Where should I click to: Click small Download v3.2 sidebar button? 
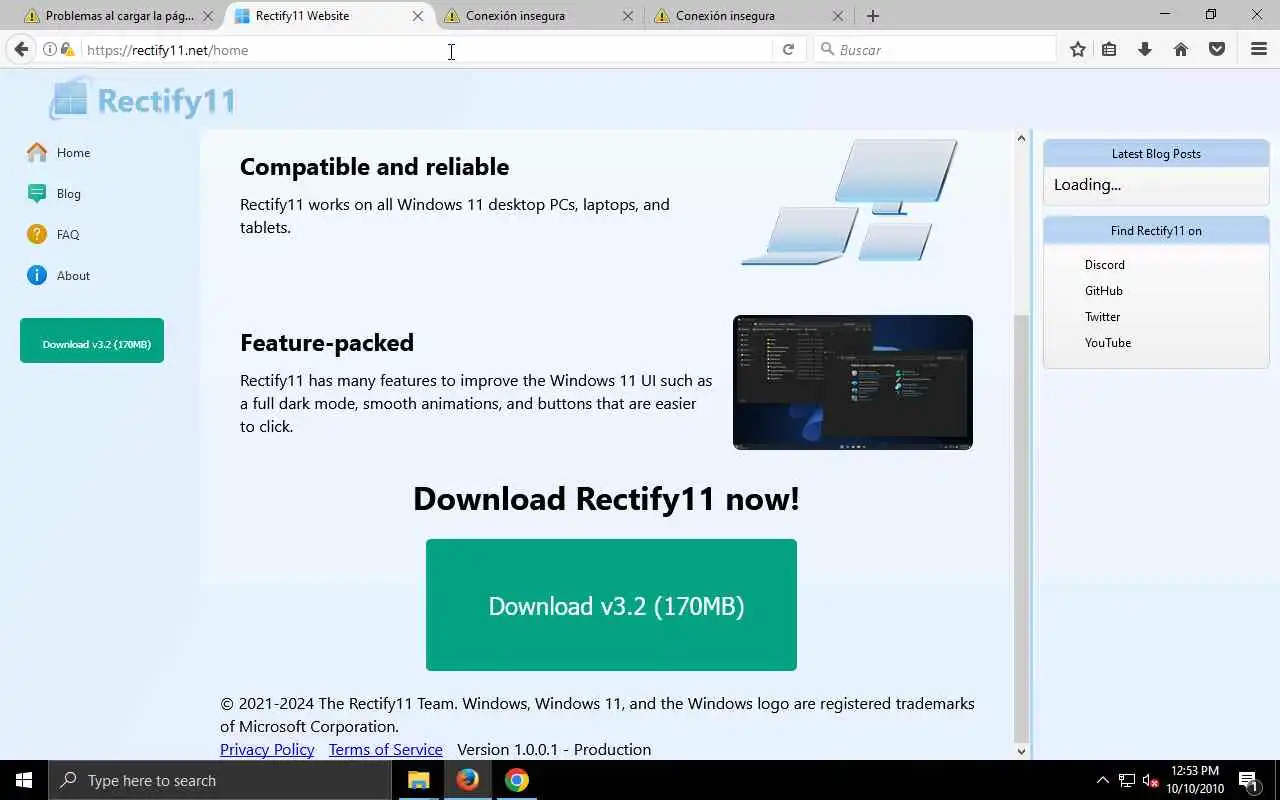click(92, 341)
